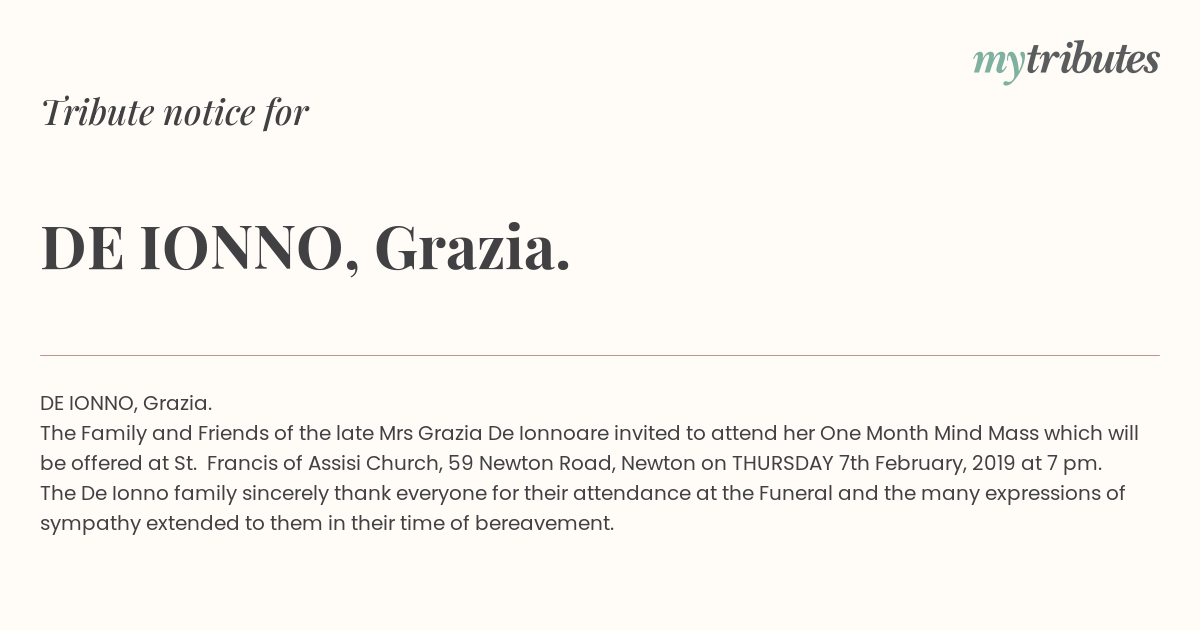Click the green "my" part of logo
Image resolution: width=1200 pixels, height=630 pixels.
pyautogui.click(x=999, y=65)
